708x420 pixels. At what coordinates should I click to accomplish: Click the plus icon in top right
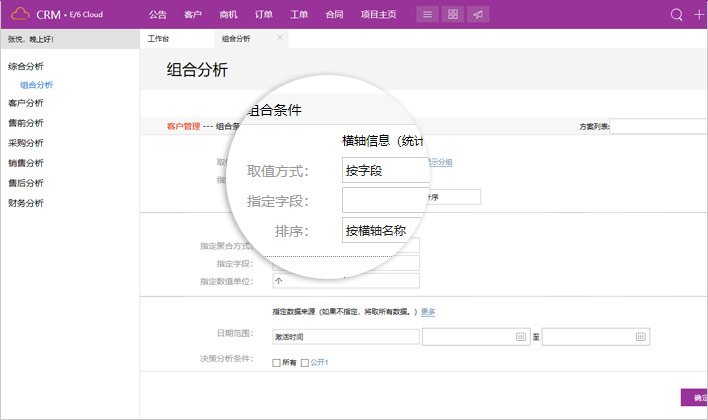[x=699, y=14]
